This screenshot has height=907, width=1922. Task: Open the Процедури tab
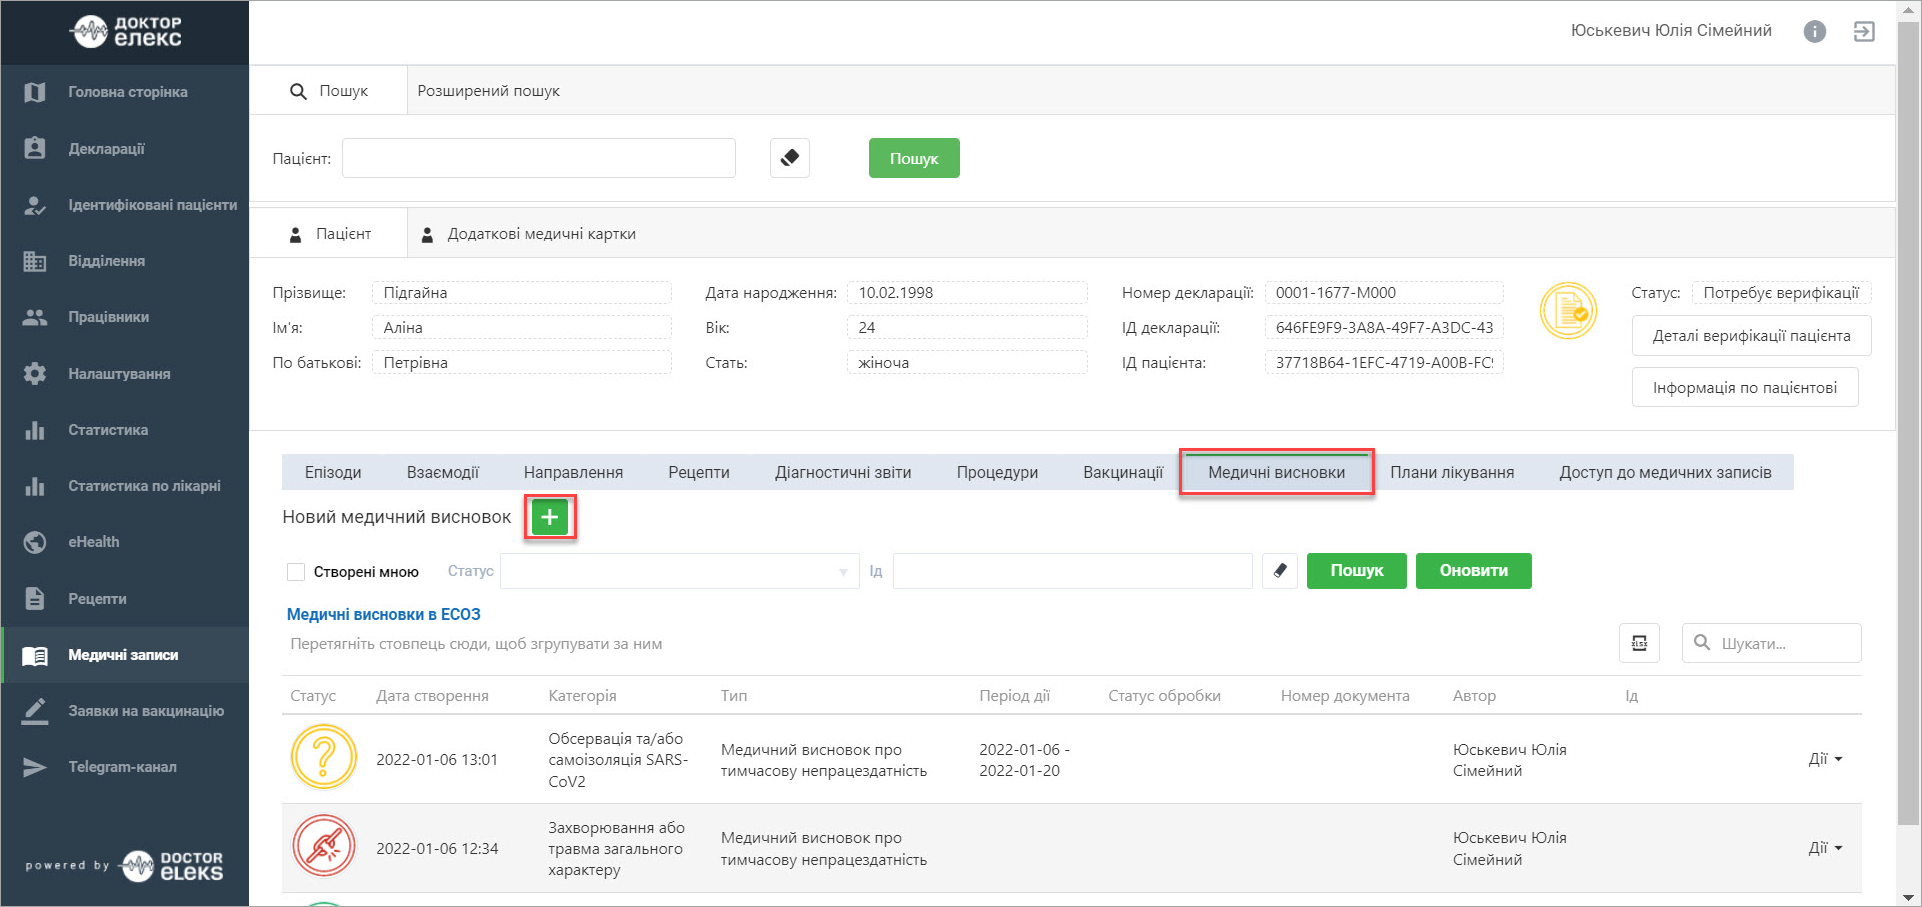[997, 472]
